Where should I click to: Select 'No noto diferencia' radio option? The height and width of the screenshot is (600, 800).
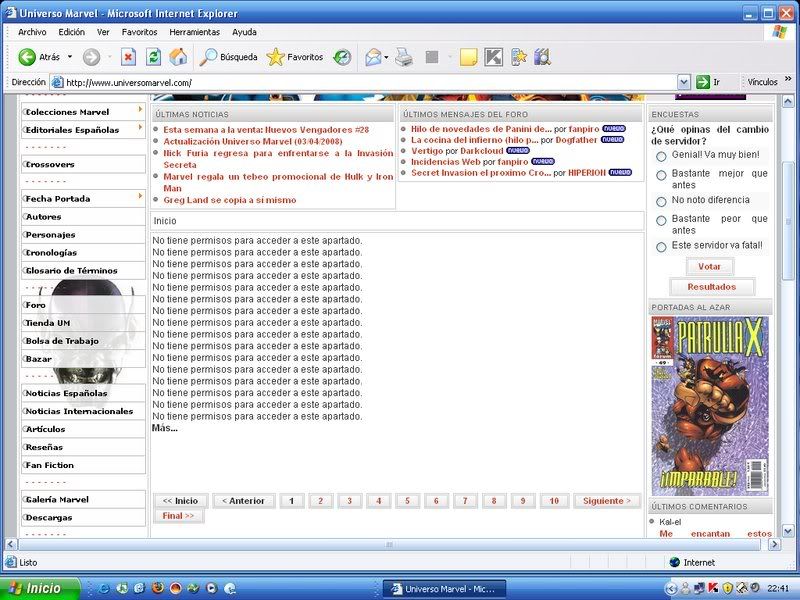click(661, 202)
